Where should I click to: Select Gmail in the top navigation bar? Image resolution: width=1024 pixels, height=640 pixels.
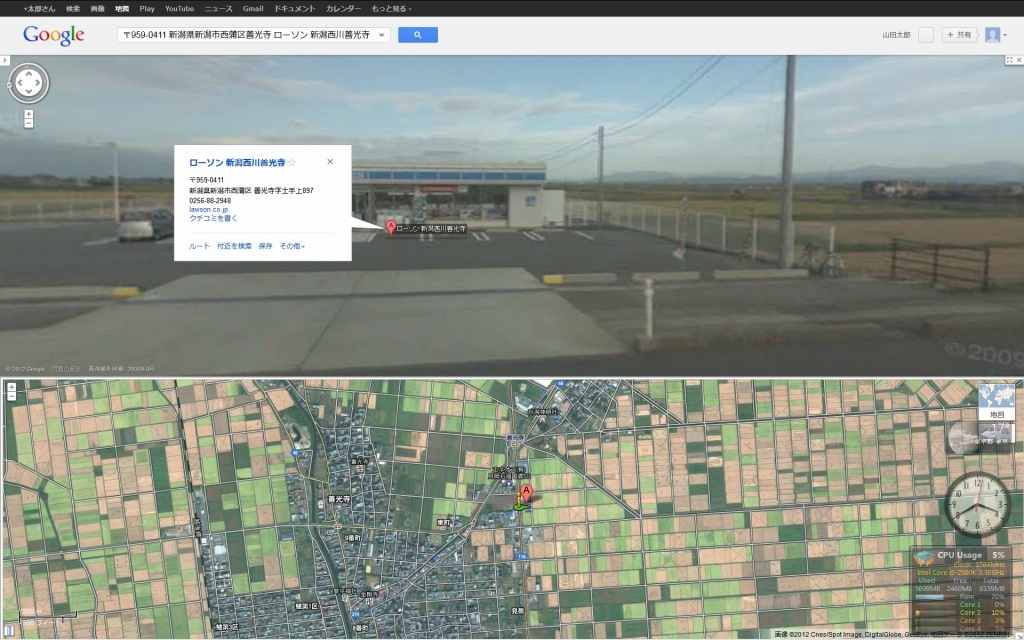(253, 8)
